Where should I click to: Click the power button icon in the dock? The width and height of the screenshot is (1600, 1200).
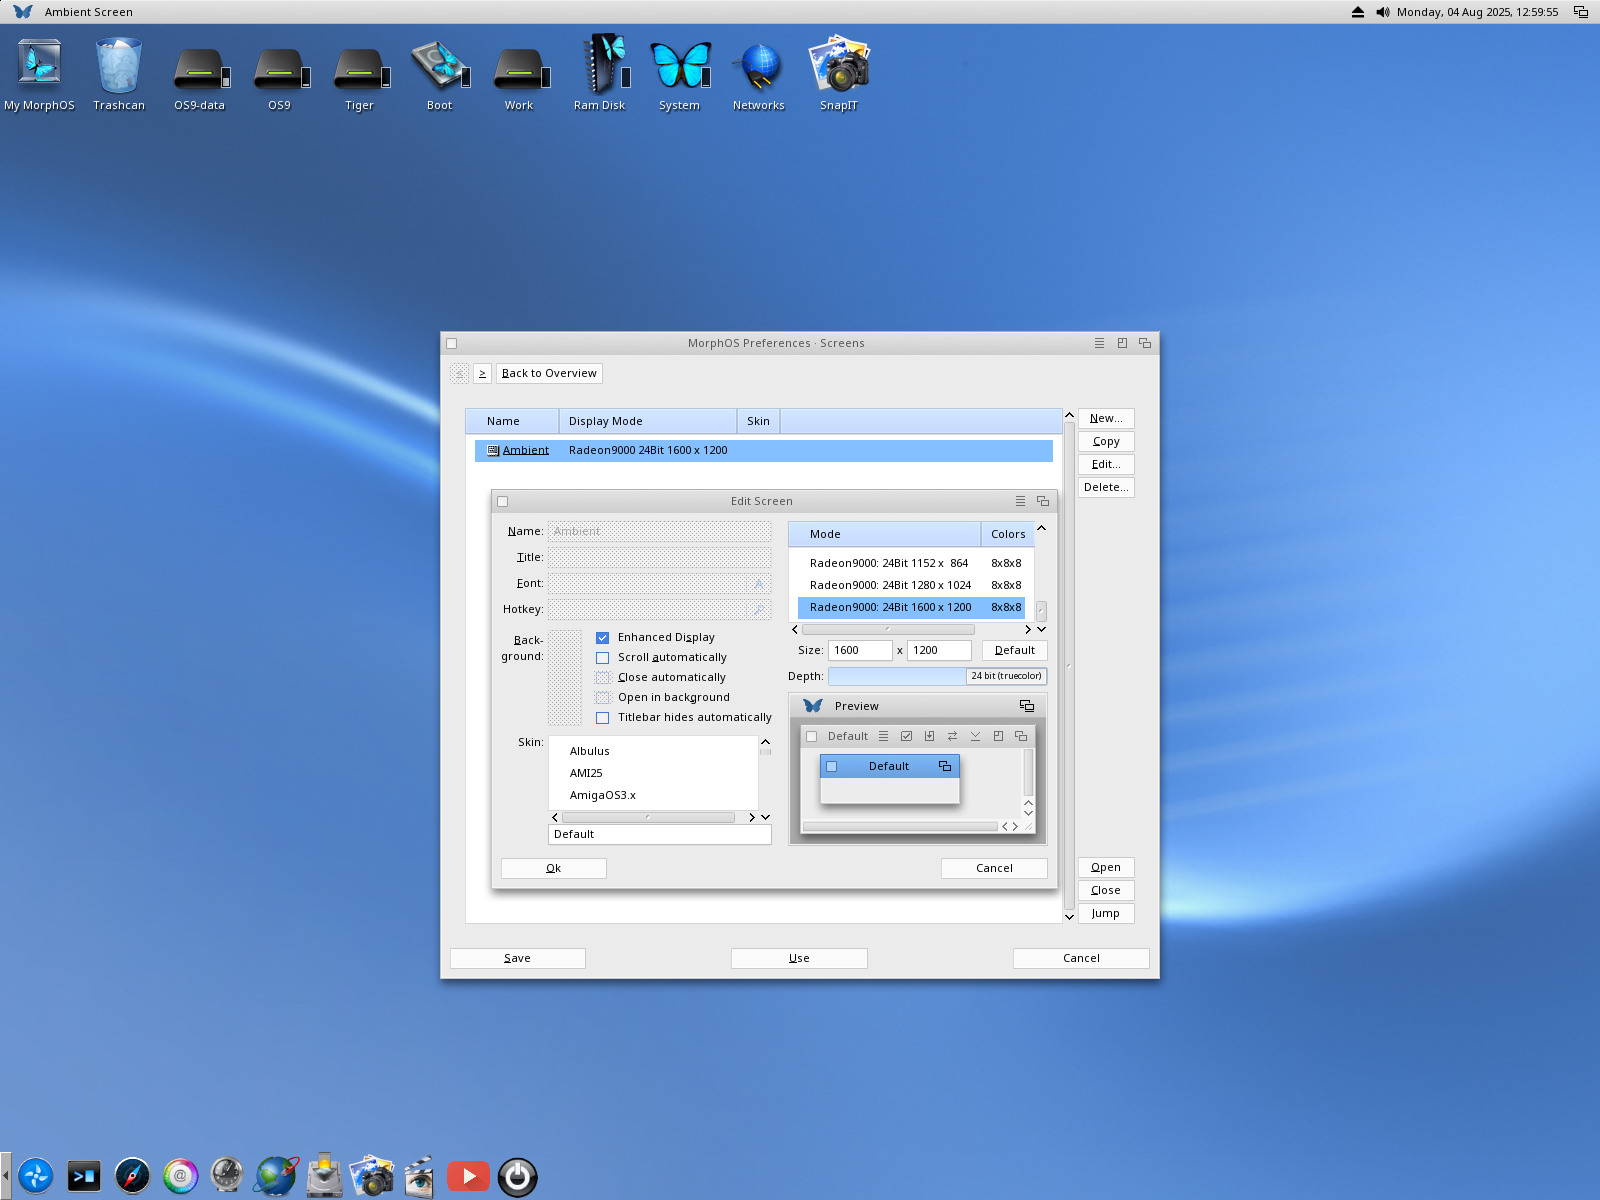517,1176
